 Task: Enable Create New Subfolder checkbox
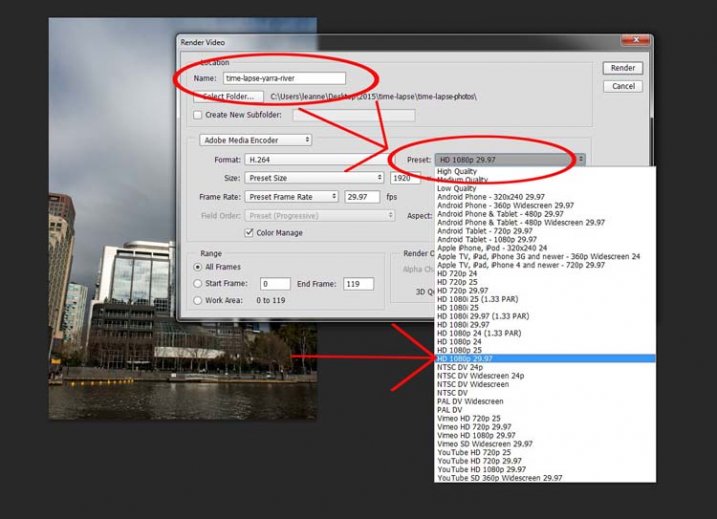[197, 115]
